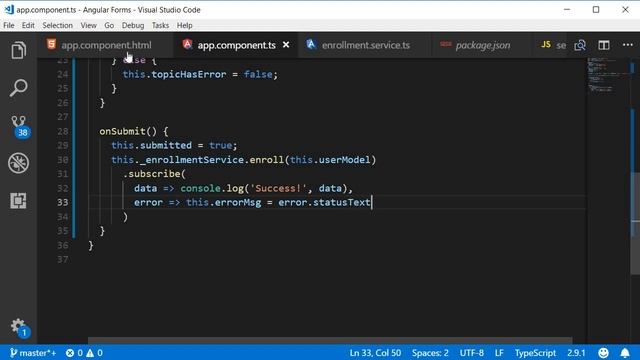The width and height of the screenshot is (640, 360).
Task: Open the View menu
Action: pyautogui.click(x=89, y=25)
